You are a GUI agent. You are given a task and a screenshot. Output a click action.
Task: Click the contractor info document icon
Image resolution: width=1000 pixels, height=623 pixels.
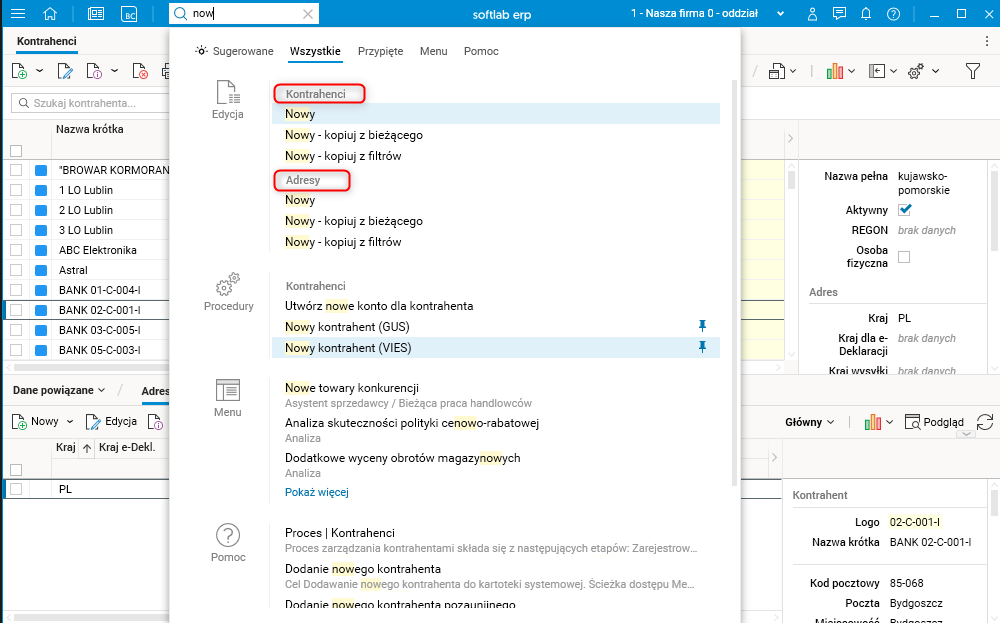[x=94, y=71]
